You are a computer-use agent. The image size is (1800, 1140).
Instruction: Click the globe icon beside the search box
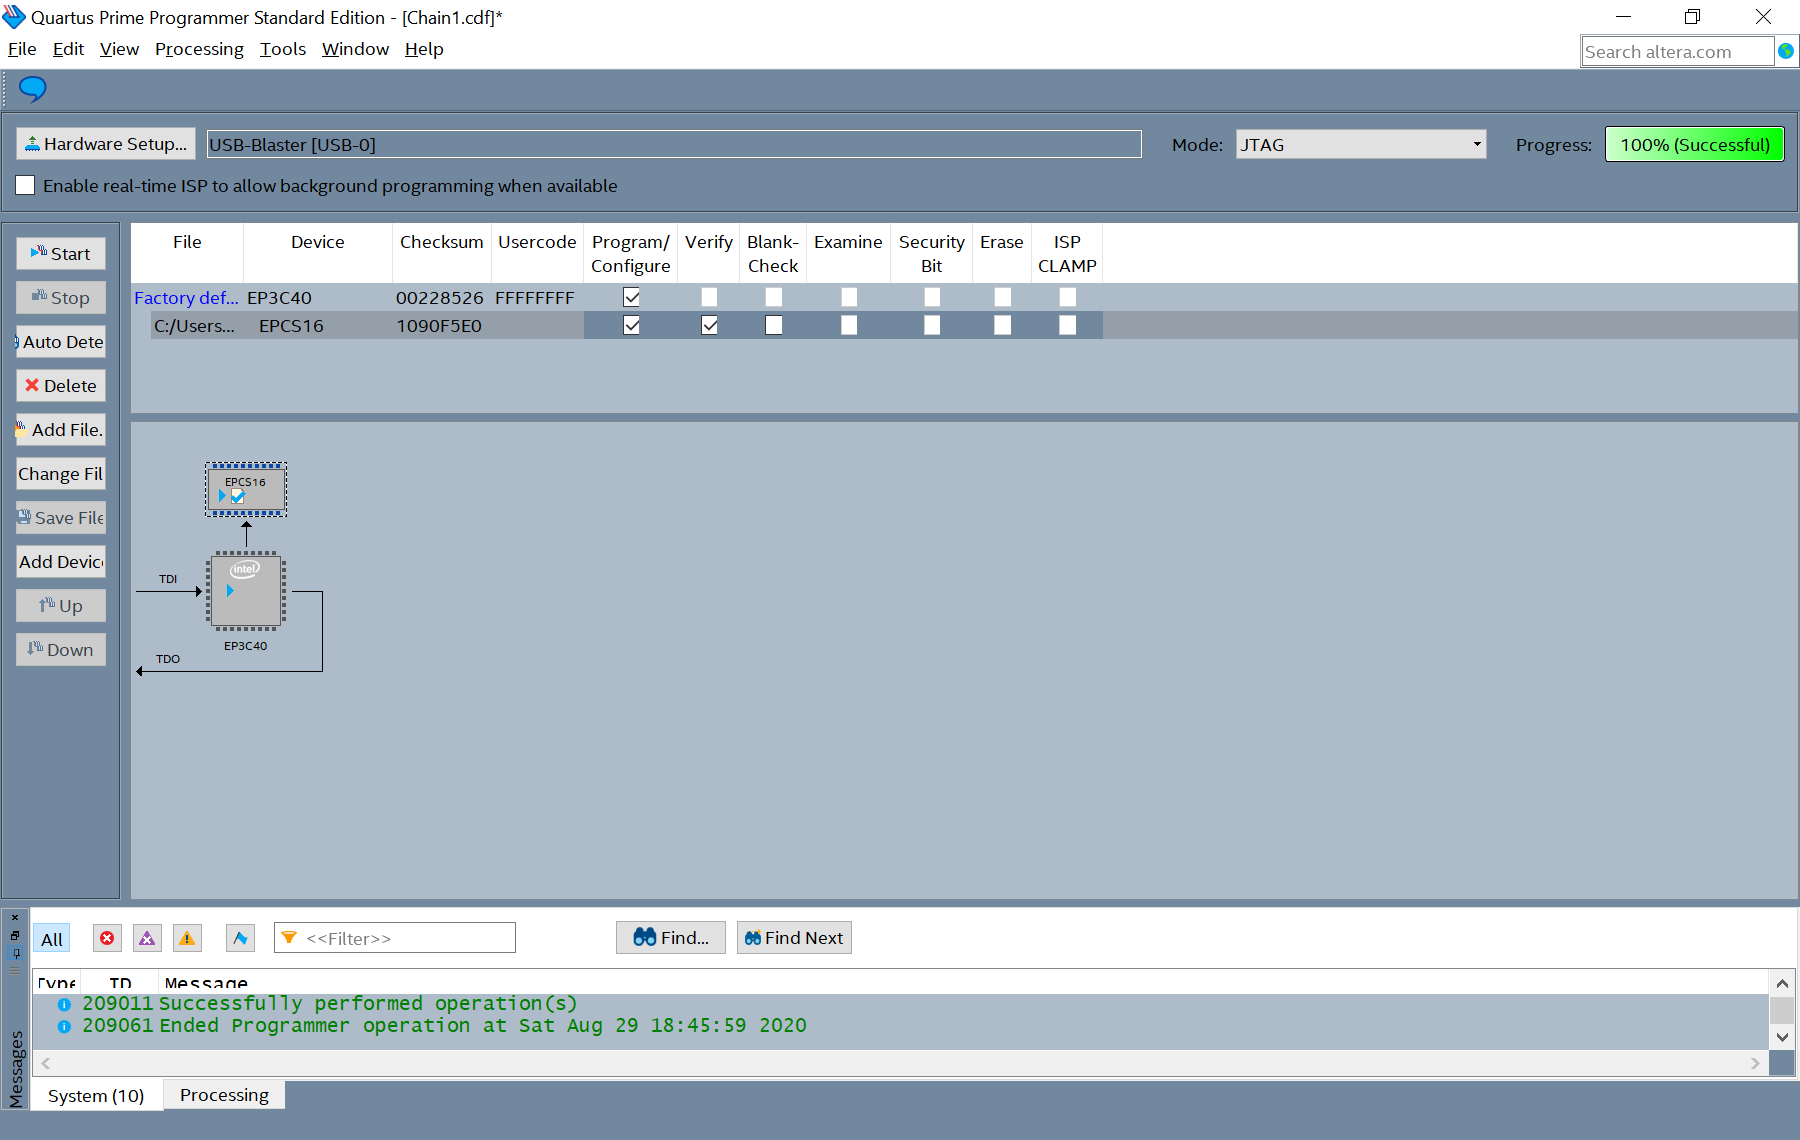(x=1786, y=51)
